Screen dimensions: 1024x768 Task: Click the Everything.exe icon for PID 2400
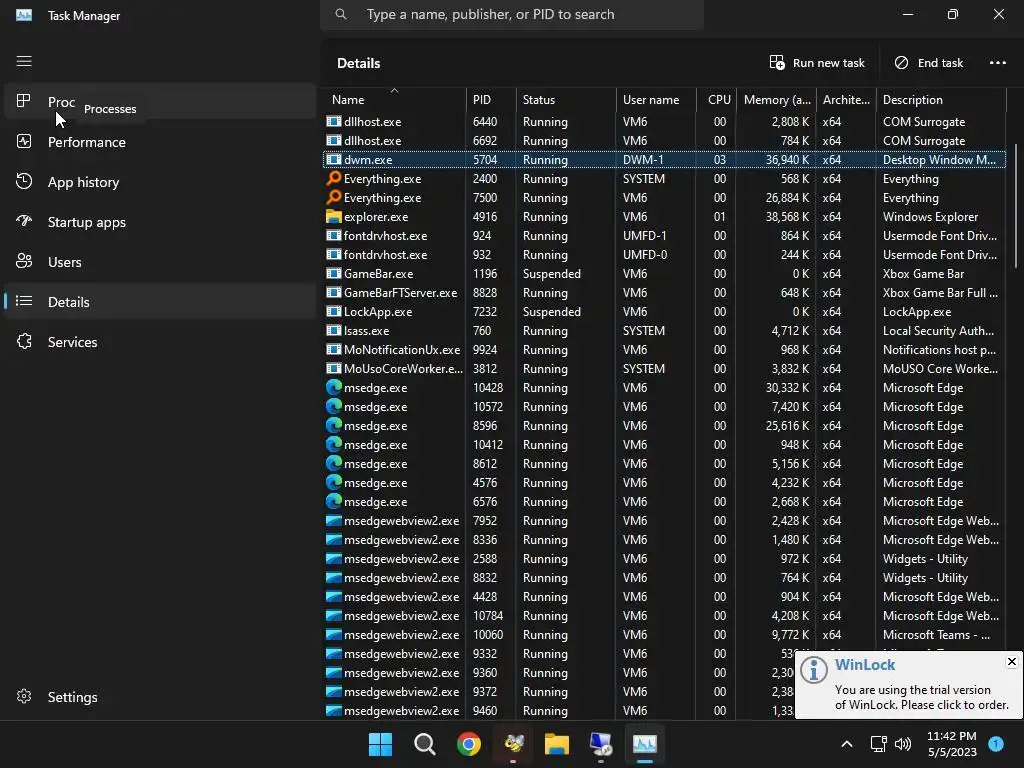coord(334,178)
